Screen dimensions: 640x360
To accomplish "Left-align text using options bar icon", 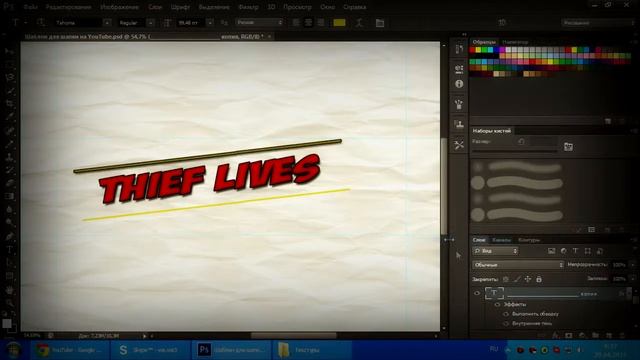I will (296, 23).
